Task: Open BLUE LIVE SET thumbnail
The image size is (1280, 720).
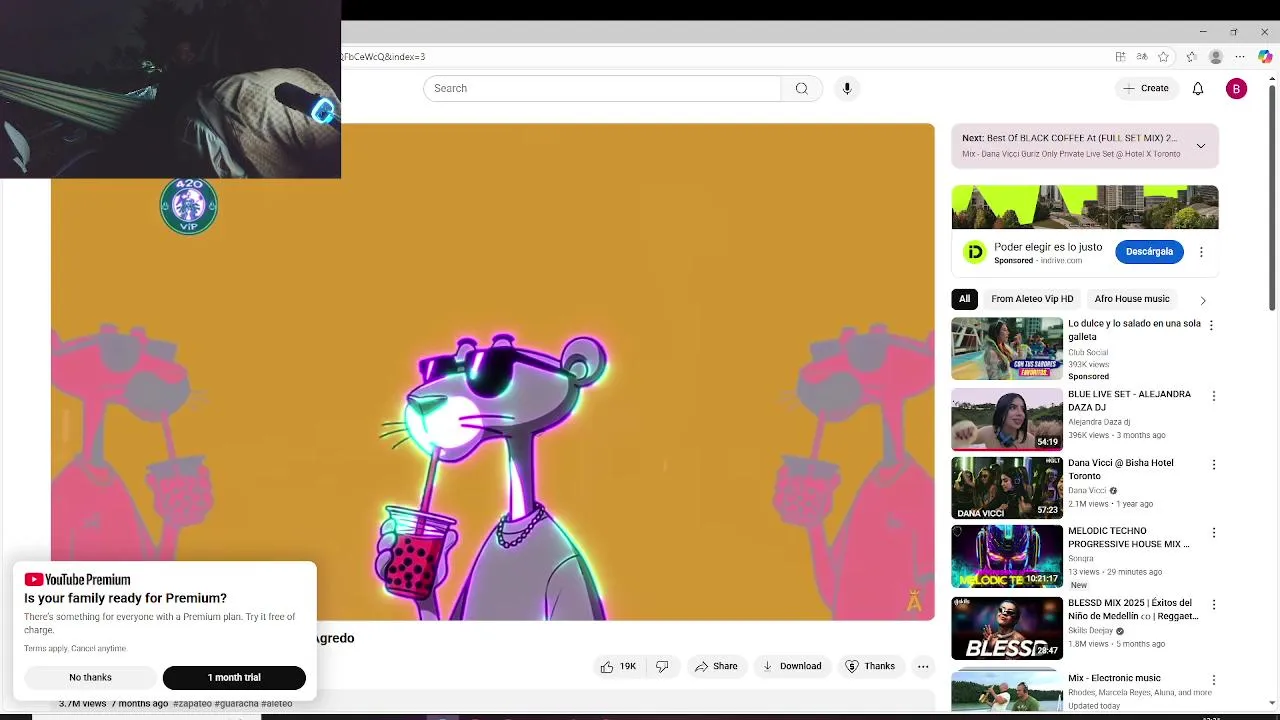Action: [x=1007, y=419]
